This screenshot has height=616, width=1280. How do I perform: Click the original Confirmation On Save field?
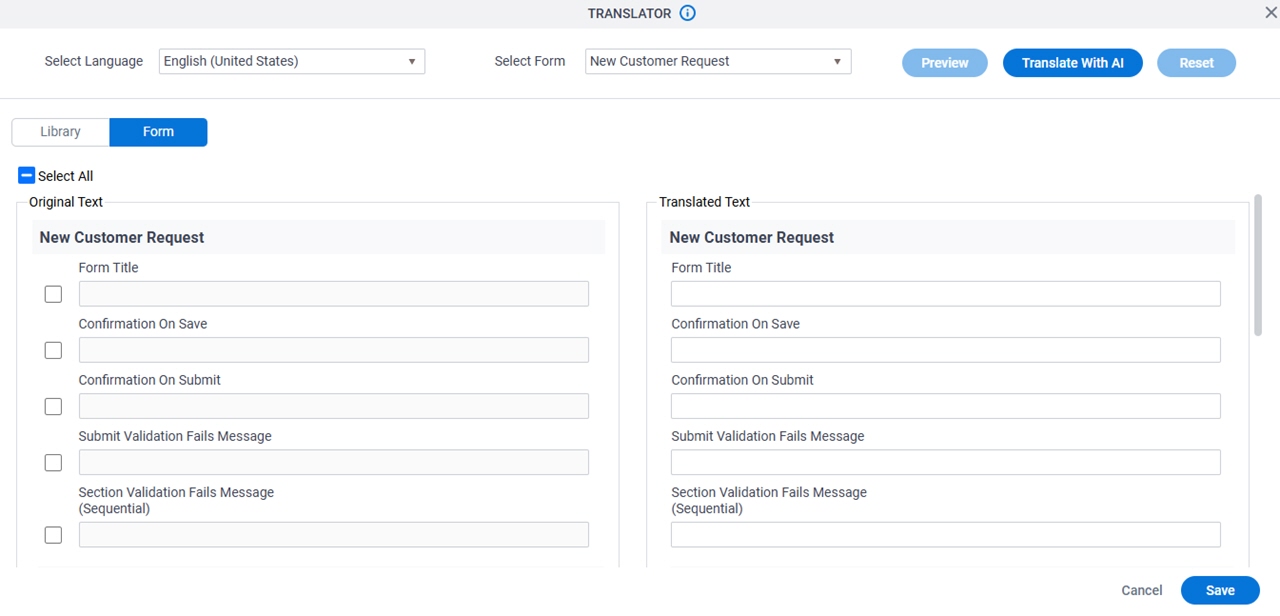(x=334, y=350)
